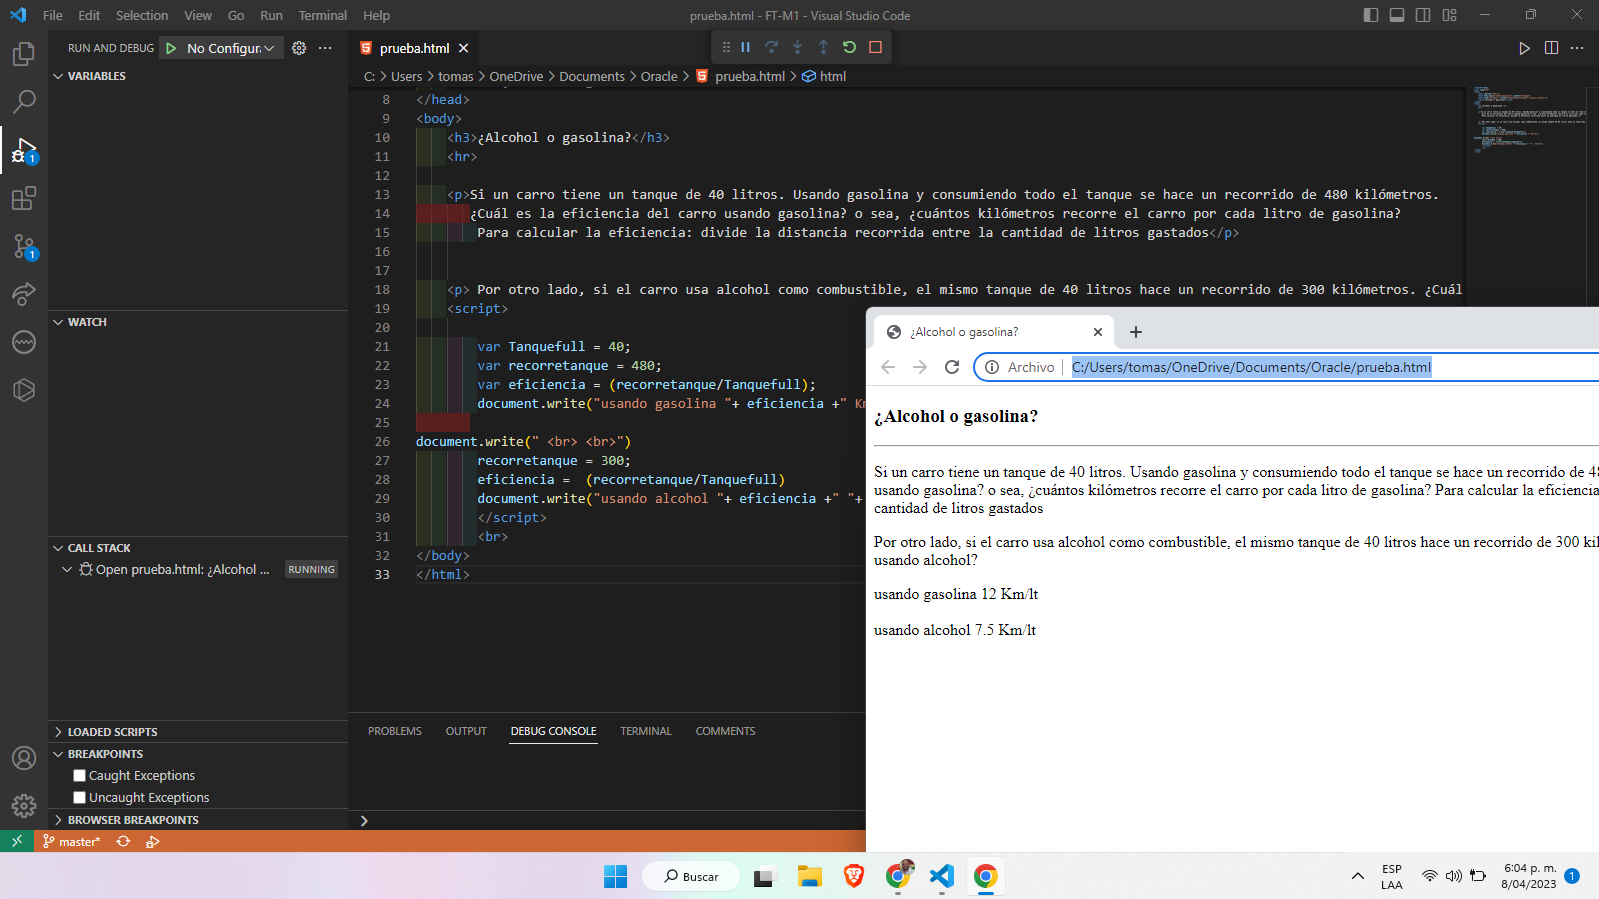The width and height of the screenshot is (1599, 899).
Task: Open the Terminal menu
Action: click(x=322, y=15)
